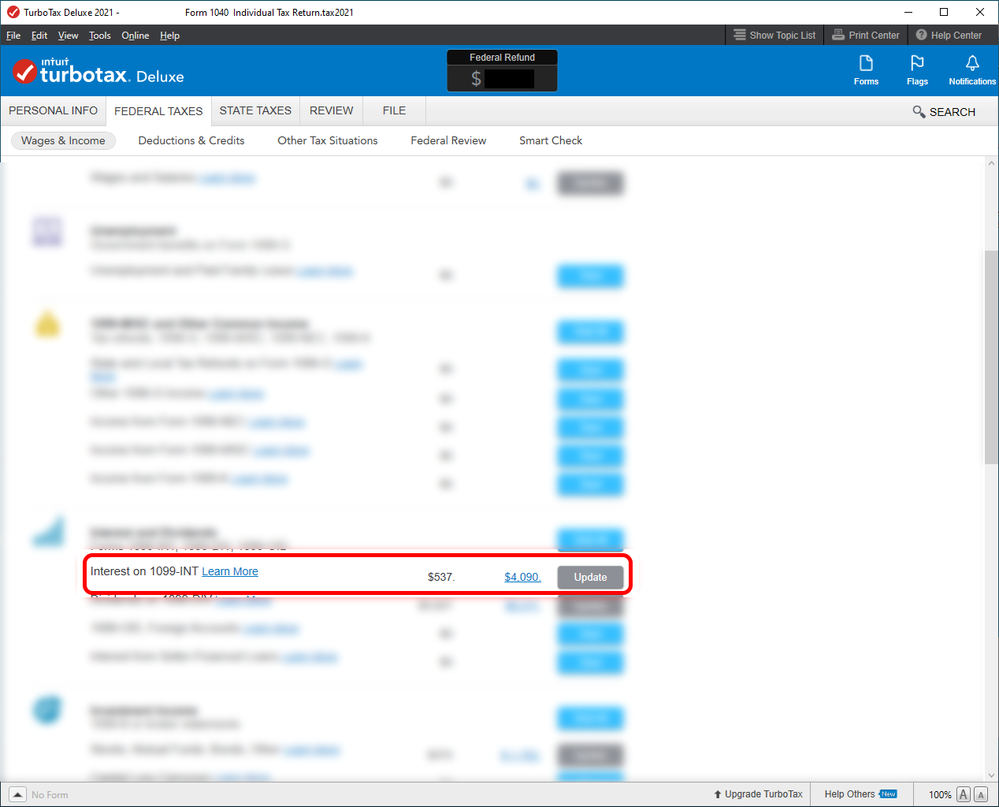Image resolution: width=999 pixels, height=807 pixels.
Task: Open the File menu
Action: coord(13,36)
